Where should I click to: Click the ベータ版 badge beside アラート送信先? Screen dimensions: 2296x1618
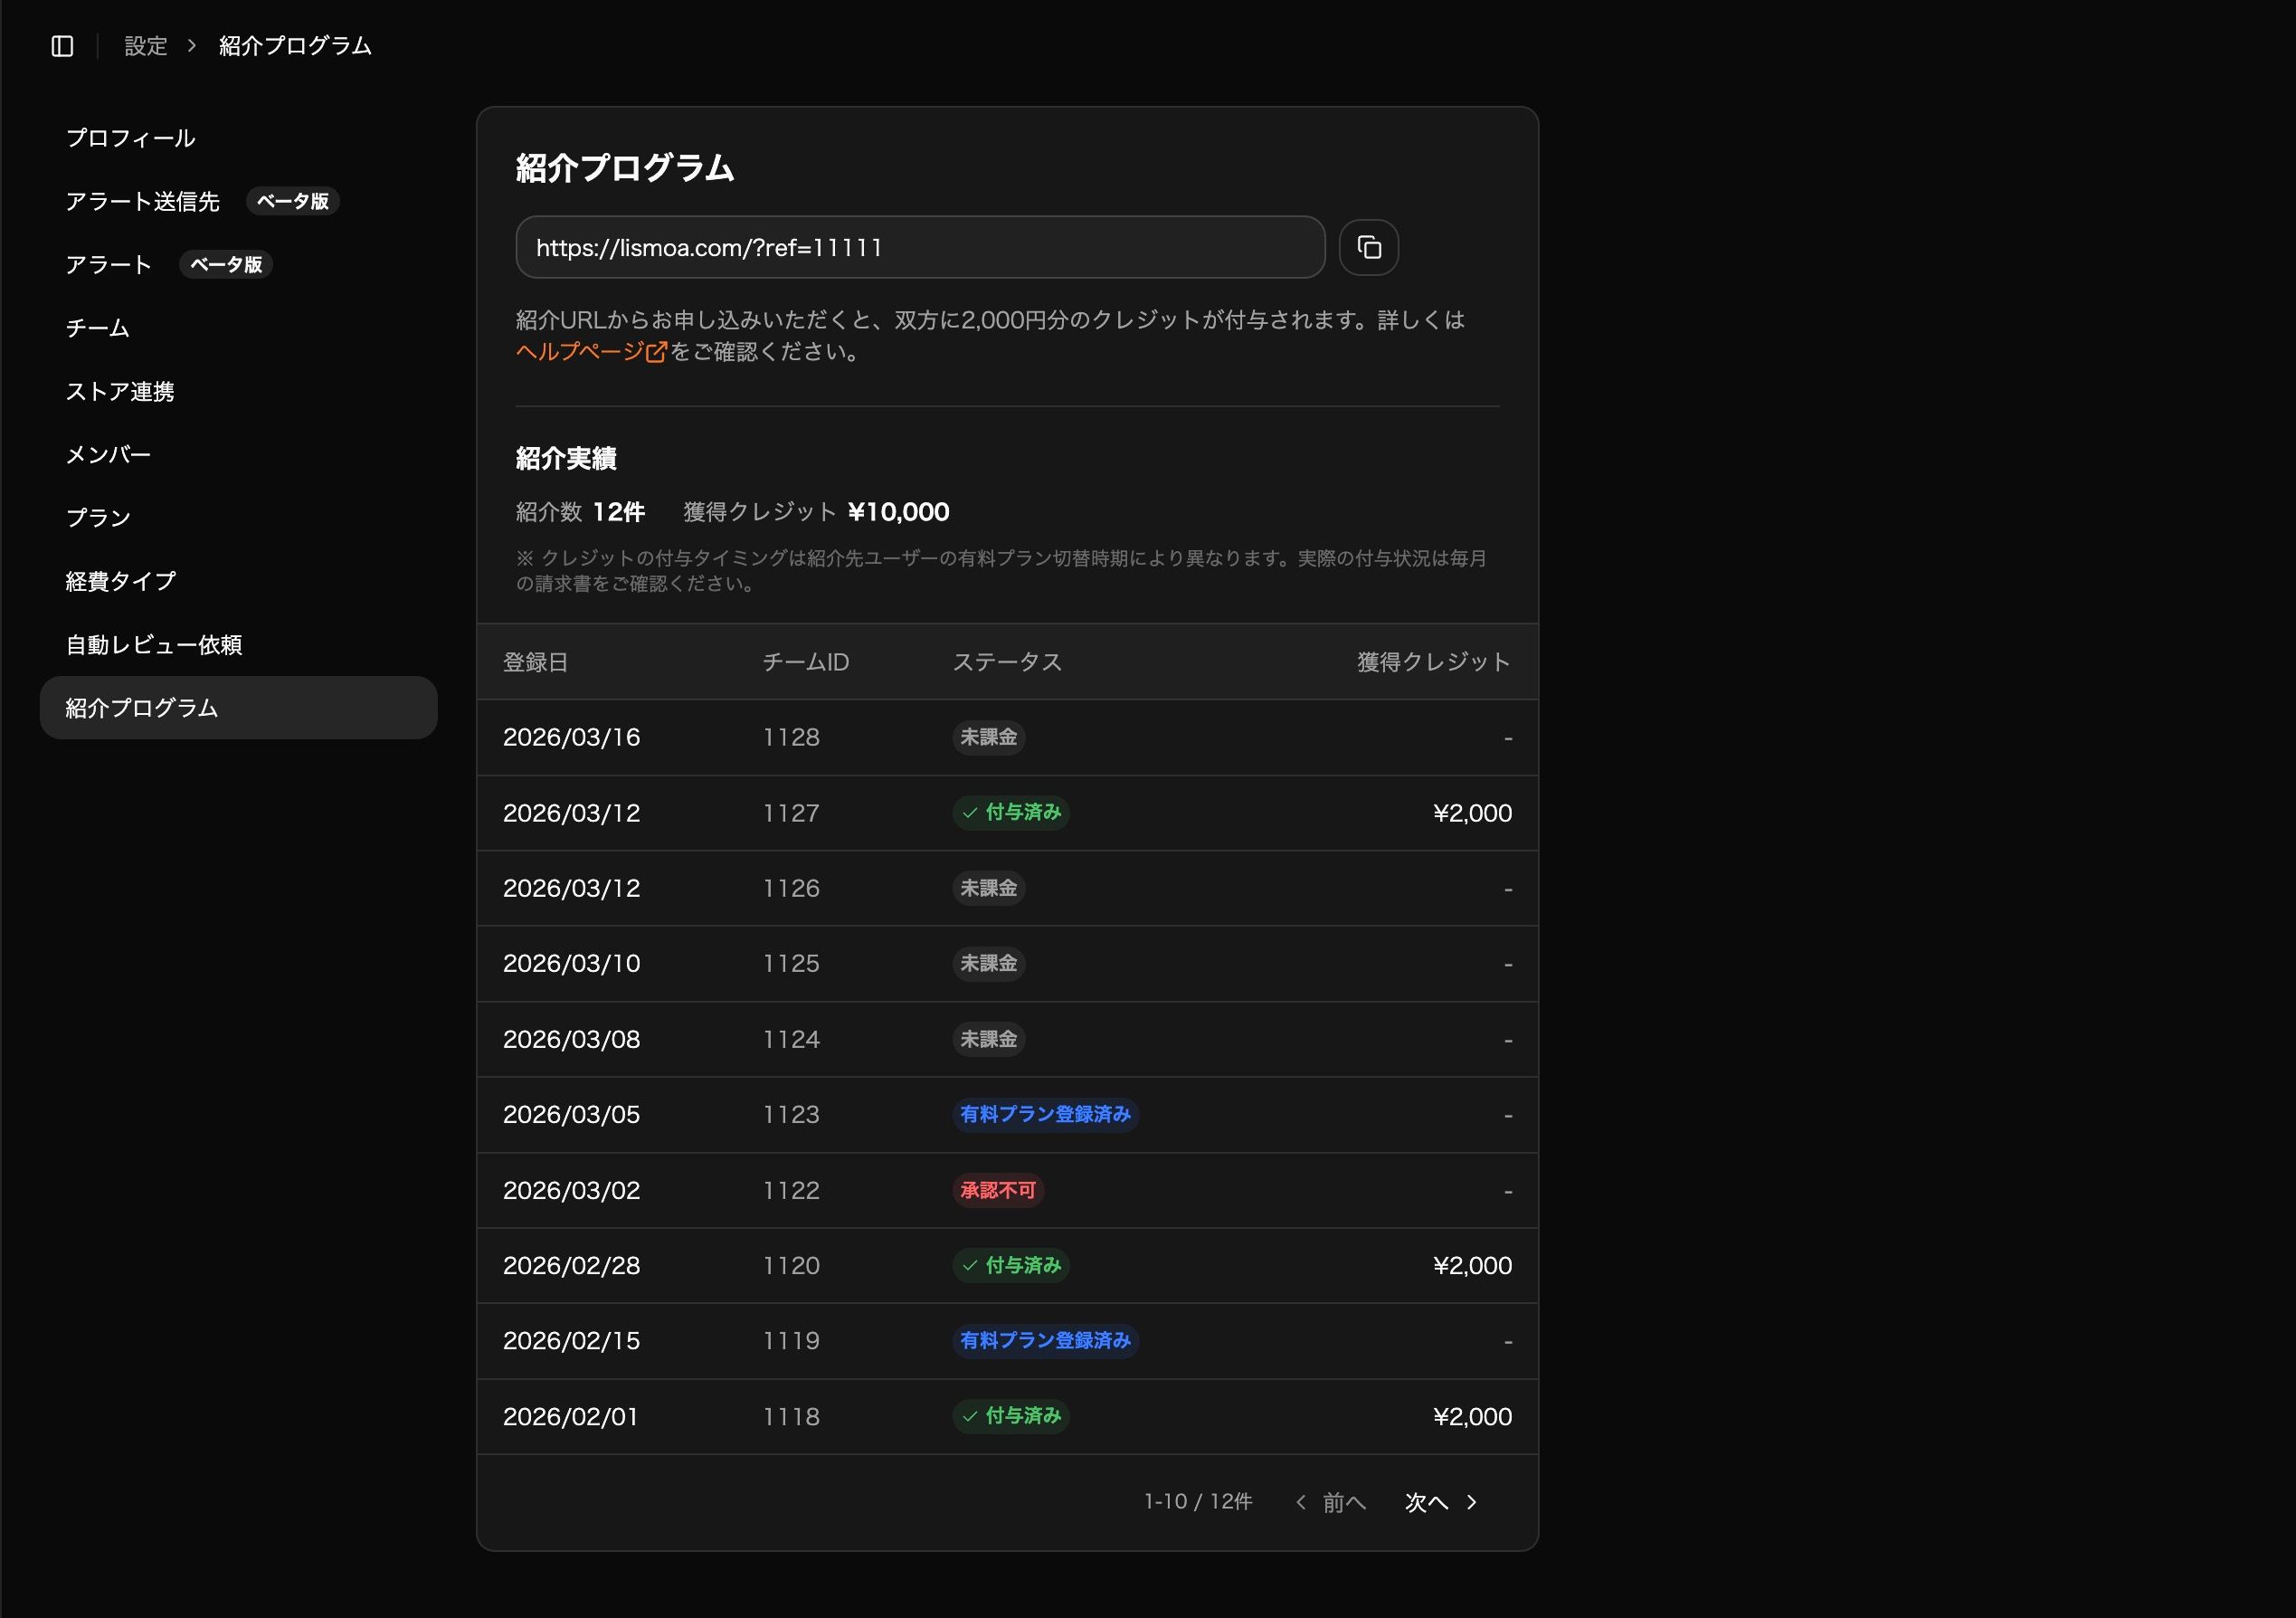click(x=293, y=201)
